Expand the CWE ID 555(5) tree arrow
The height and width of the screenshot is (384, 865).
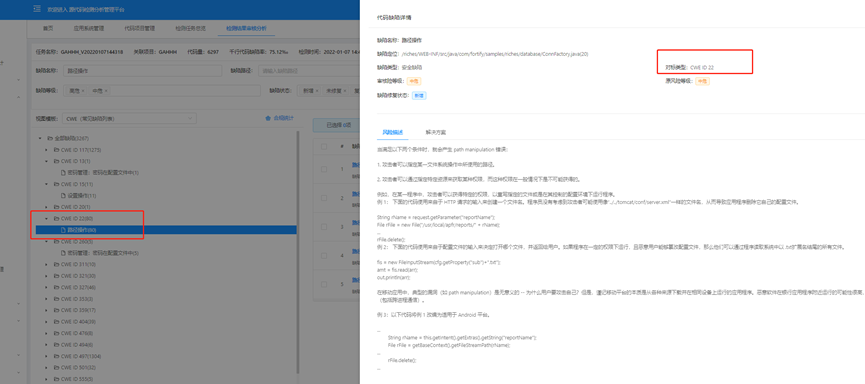click(46, 378)
